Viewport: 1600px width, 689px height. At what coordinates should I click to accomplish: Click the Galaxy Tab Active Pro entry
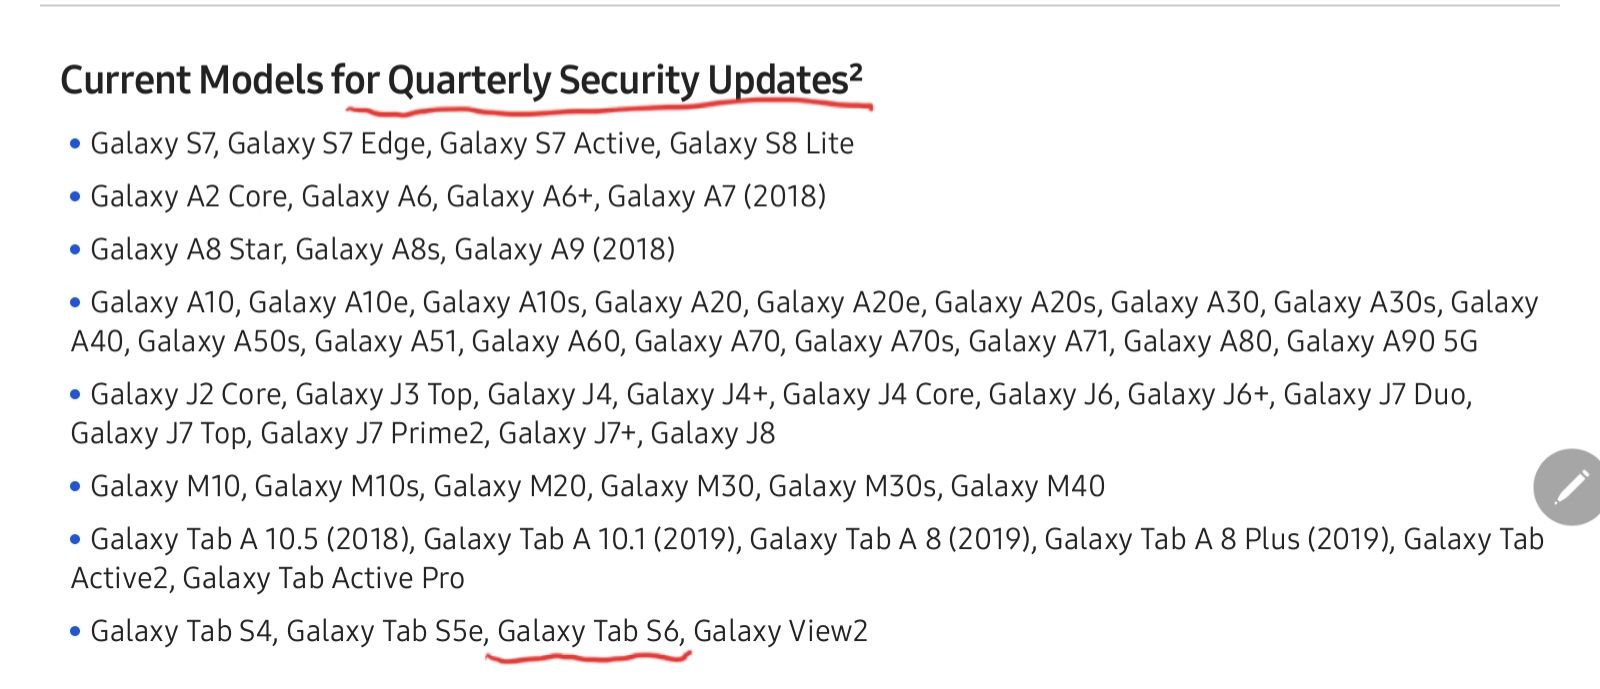(324, 578)
